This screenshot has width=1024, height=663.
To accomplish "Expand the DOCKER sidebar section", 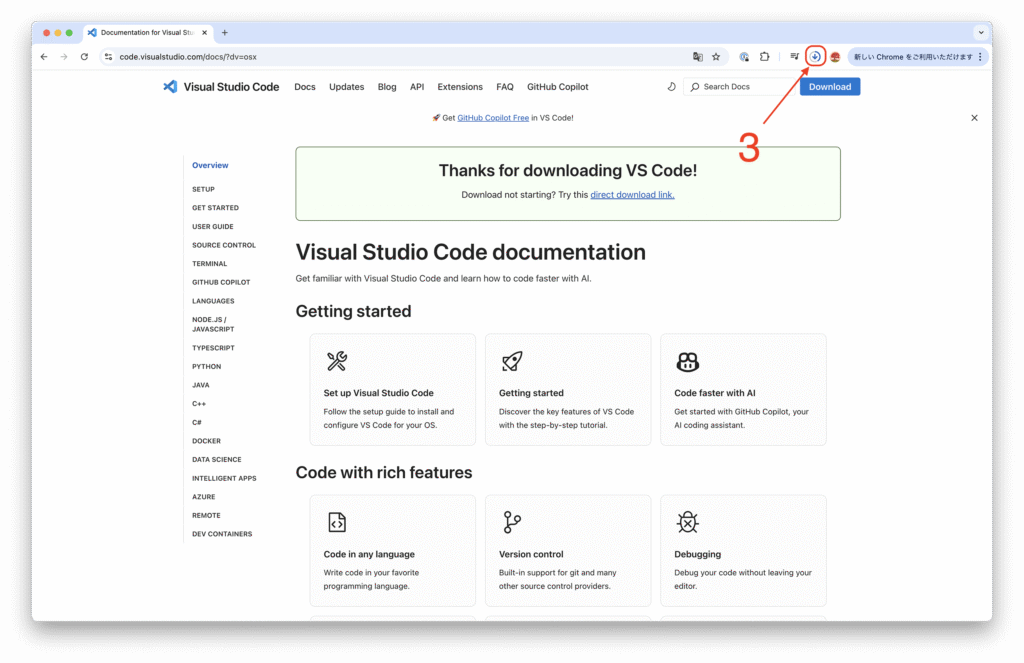I will pyautogui.click(x=206, y=441).
